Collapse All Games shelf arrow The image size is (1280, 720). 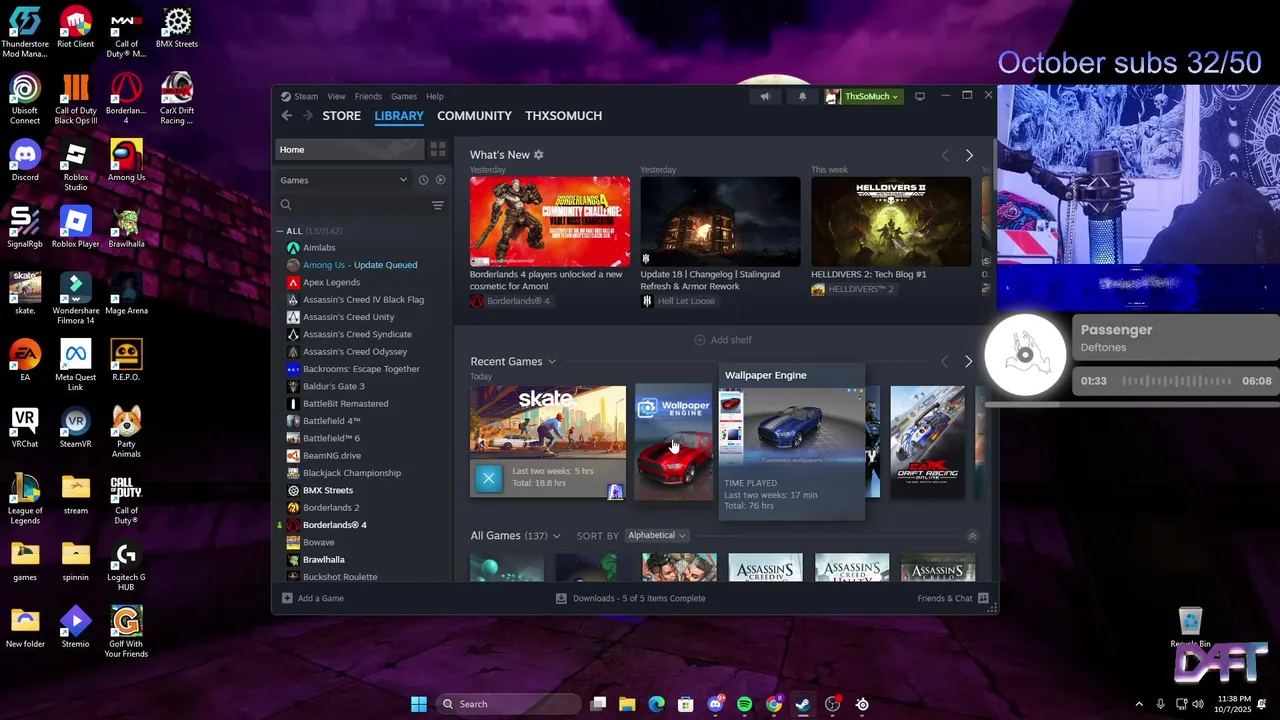(972, 536)
